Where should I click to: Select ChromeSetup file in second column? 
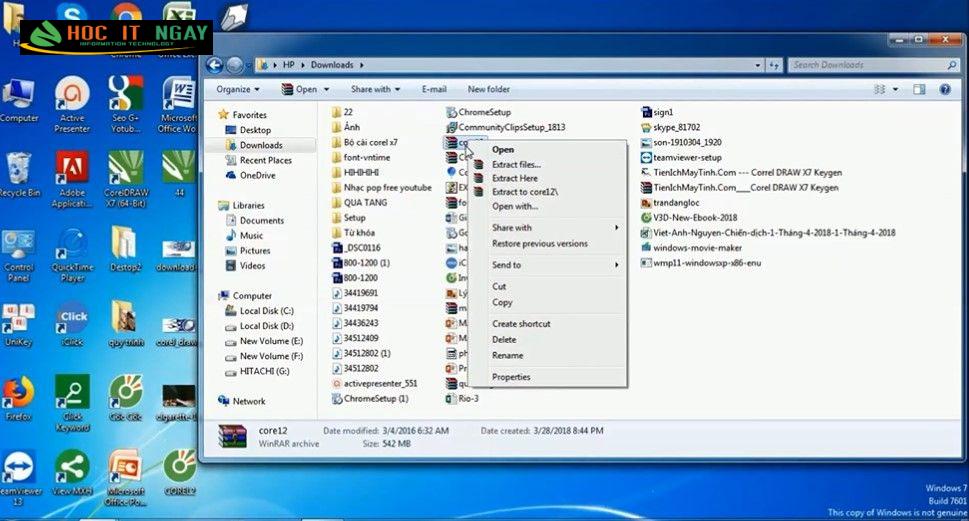(x=484, y=112)
